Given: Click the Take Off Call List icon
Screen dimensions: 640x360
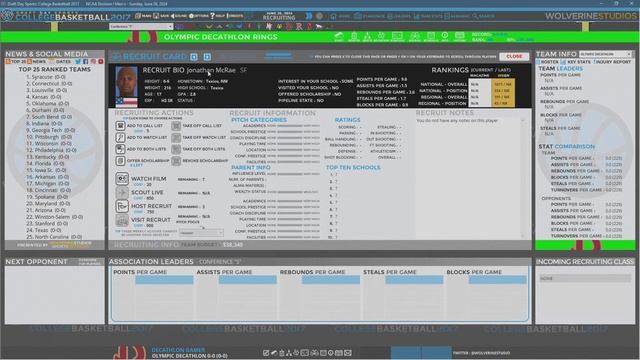Looking at the screenshot, I should pyautogui.click(x=176, y=126).
